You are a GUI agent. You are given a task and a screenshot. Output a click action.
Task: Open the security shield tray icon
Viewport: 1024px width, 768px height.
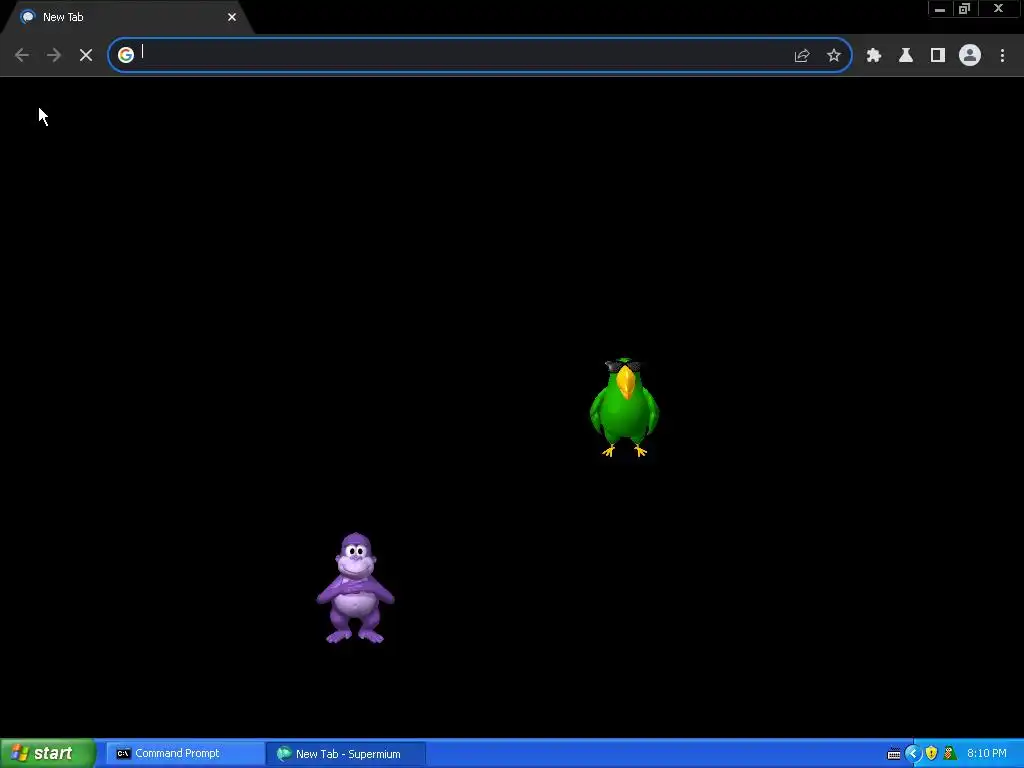(932, 754)
